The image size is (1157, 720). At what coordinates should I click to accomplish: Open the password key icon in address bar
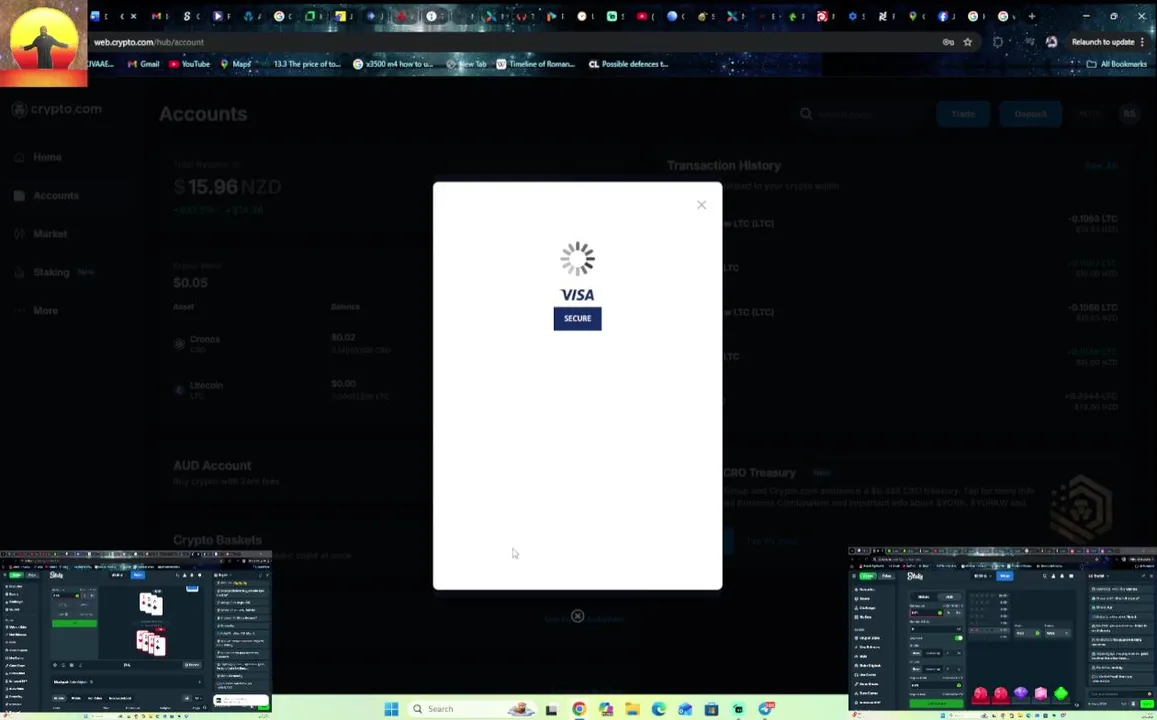948,42
